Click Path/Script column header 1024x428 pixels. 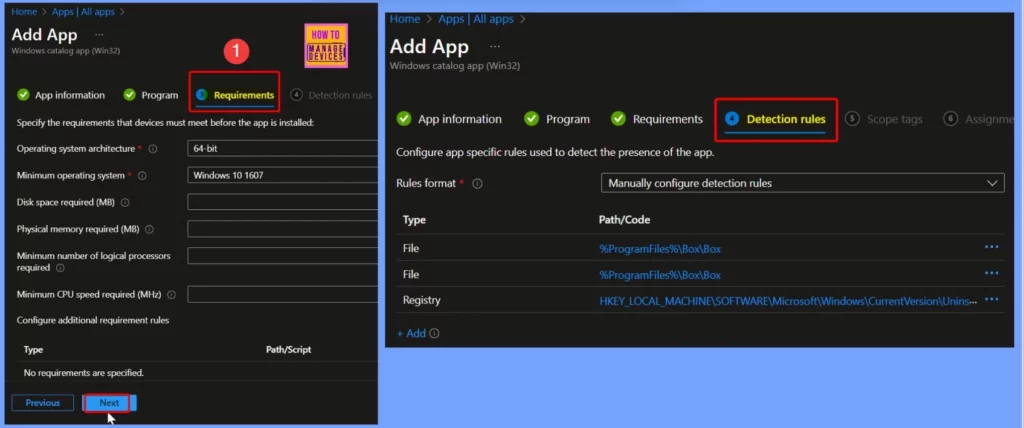289,350
